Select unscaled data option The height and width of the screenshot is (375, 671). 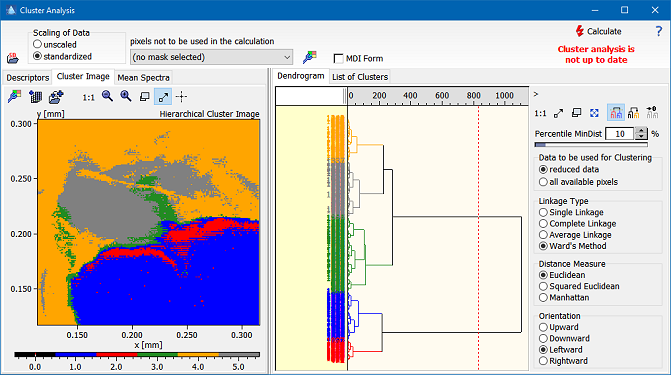coord(55,45)
